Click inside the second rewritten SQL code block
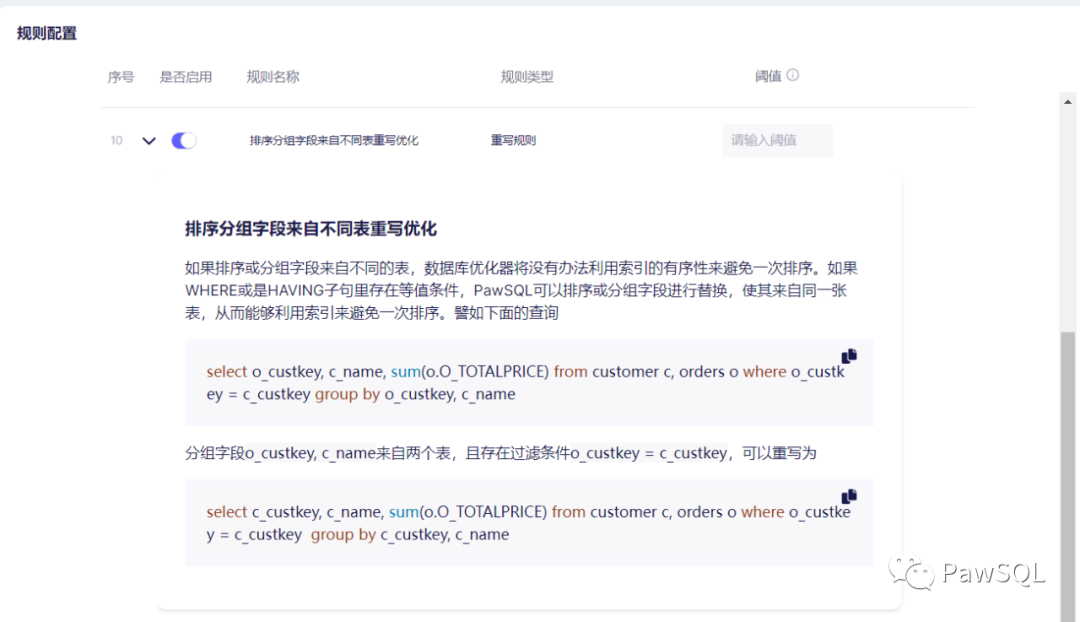 (x=528, y=523)
